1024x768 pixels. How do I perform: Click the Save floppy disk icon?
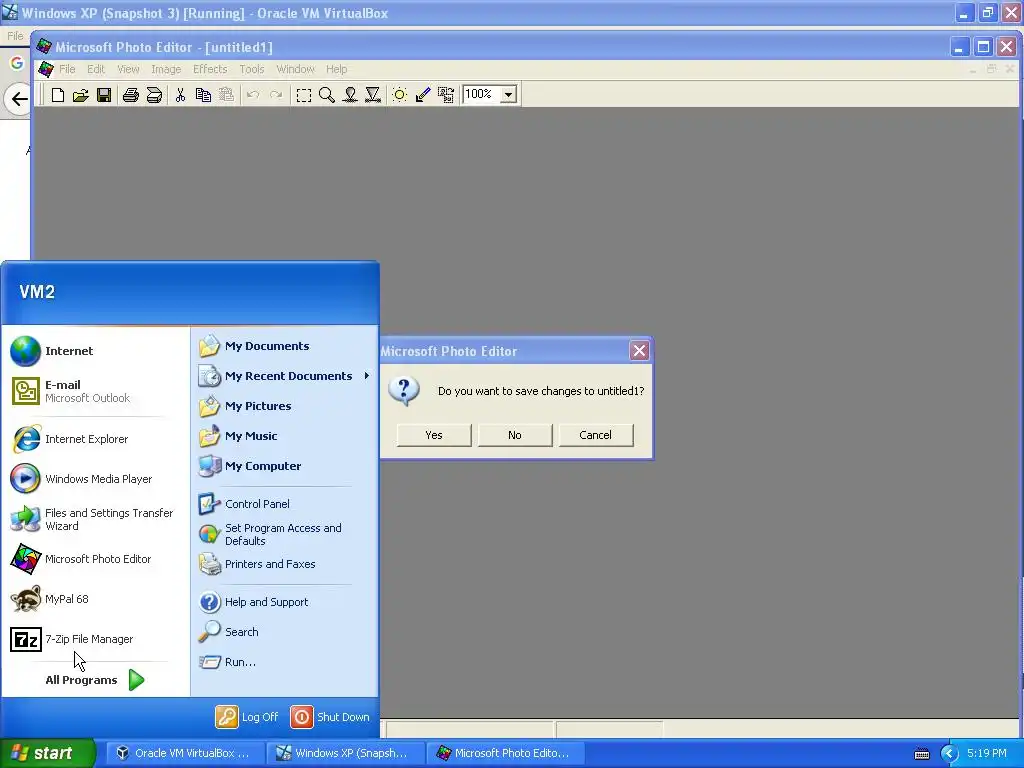(104, 95)
